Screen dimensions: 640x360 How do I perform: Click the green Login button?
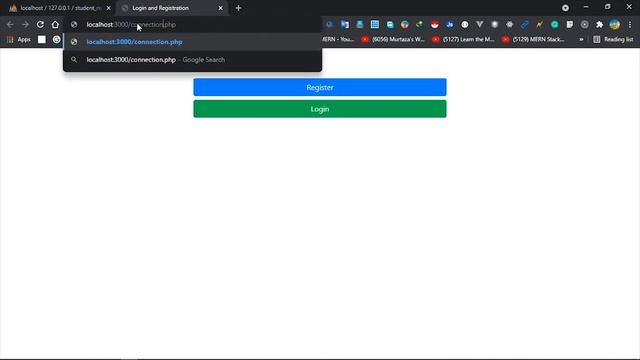[x=320, y=109]
